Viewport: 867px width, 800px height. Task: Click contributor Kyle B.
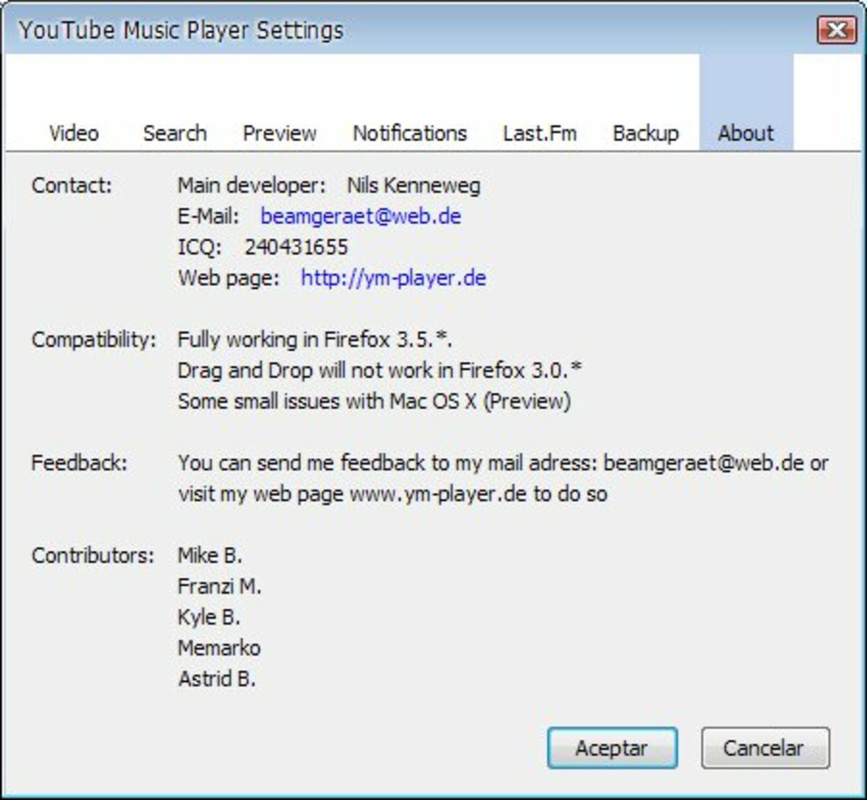coord(209,617)
